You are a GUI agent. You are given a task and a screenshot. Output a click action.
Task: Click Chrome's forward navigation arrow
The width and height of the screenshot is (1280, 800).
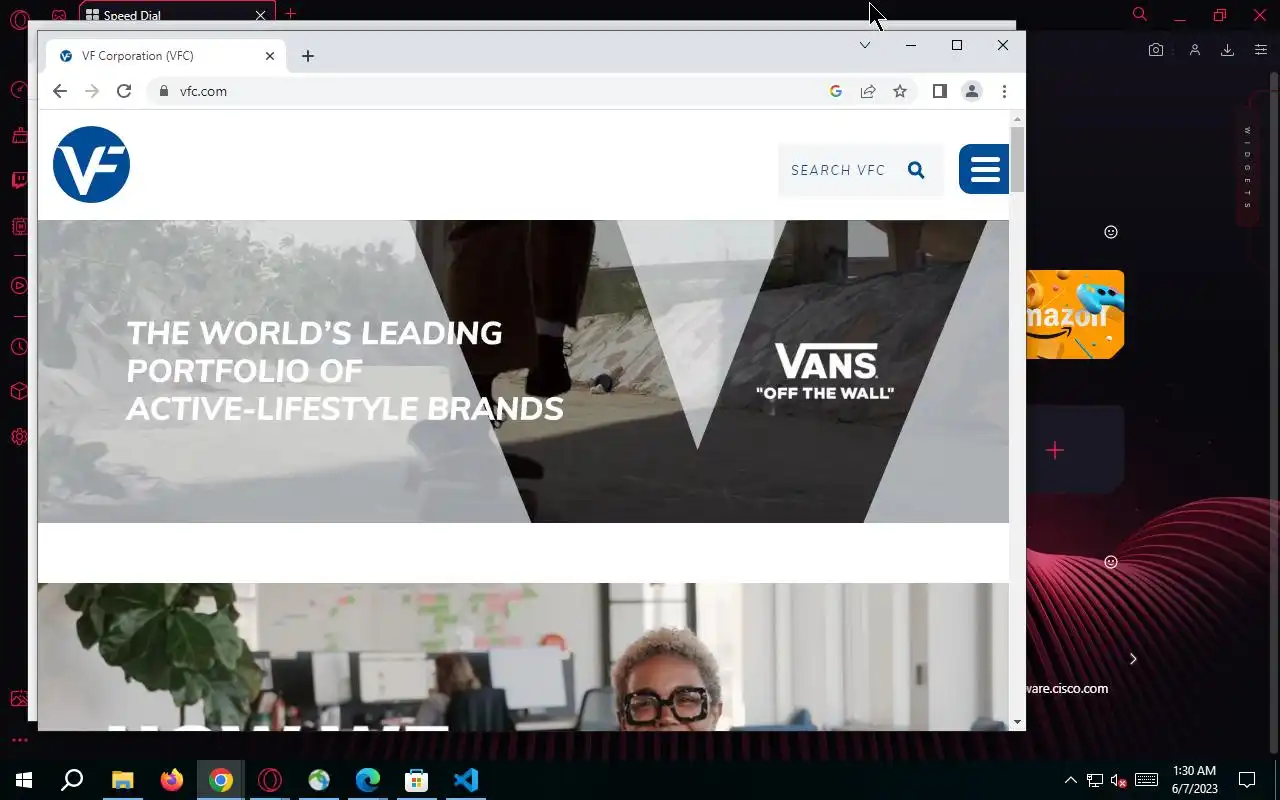[92, 91]
